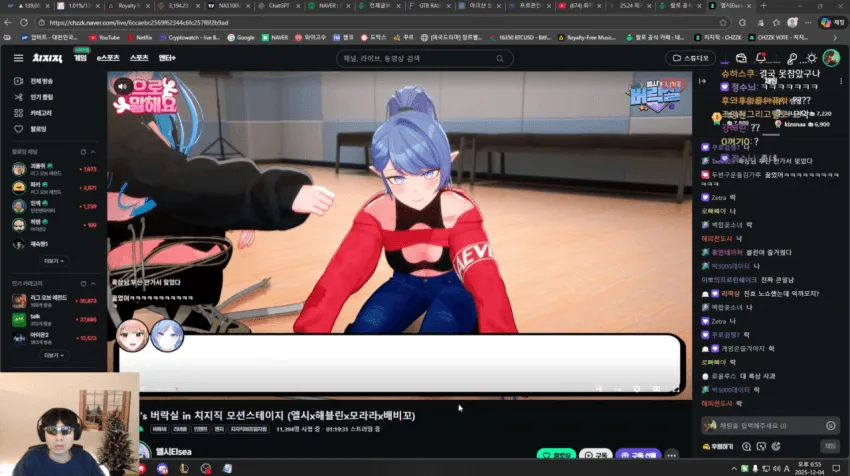Send the chat message
850x476 pixels.
[830, 446]
